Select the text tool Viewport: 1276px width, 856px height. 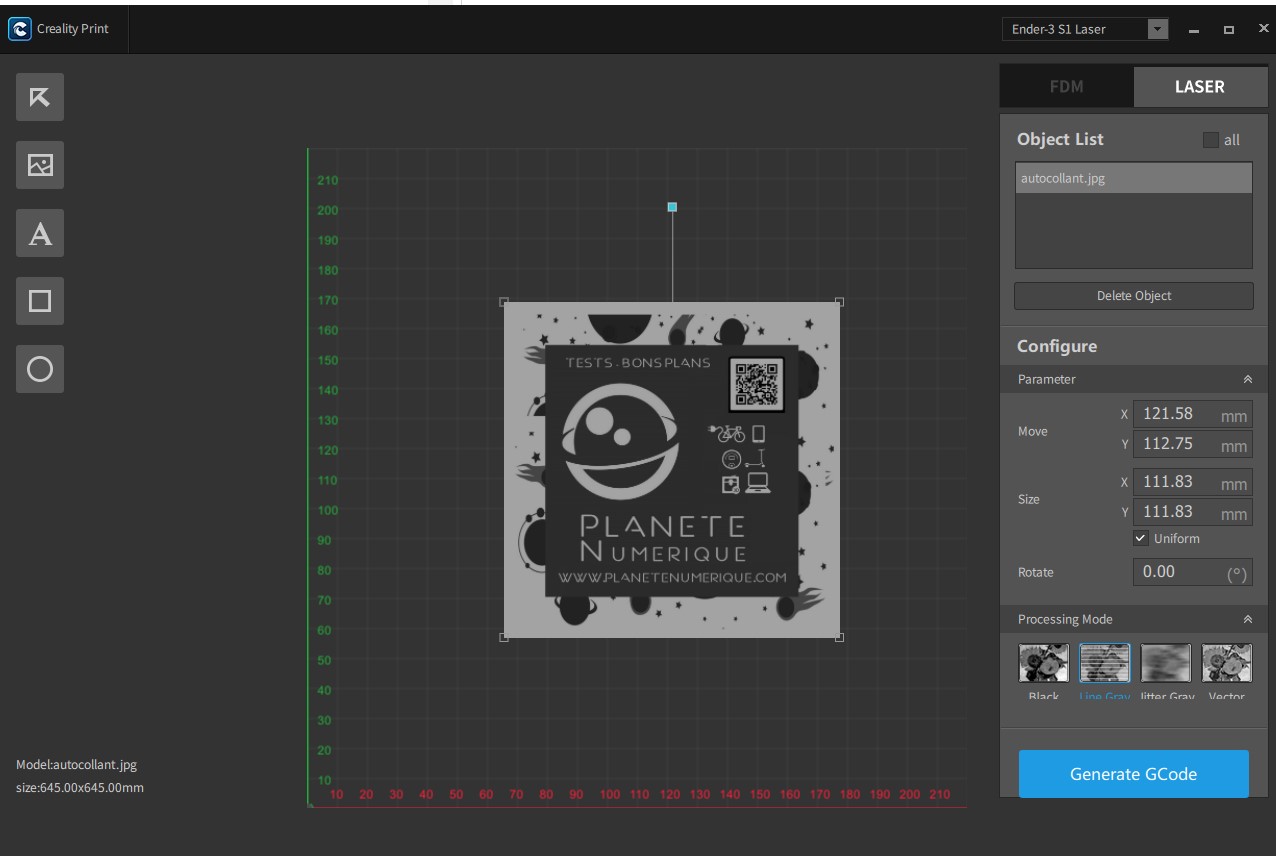[40, 233]
